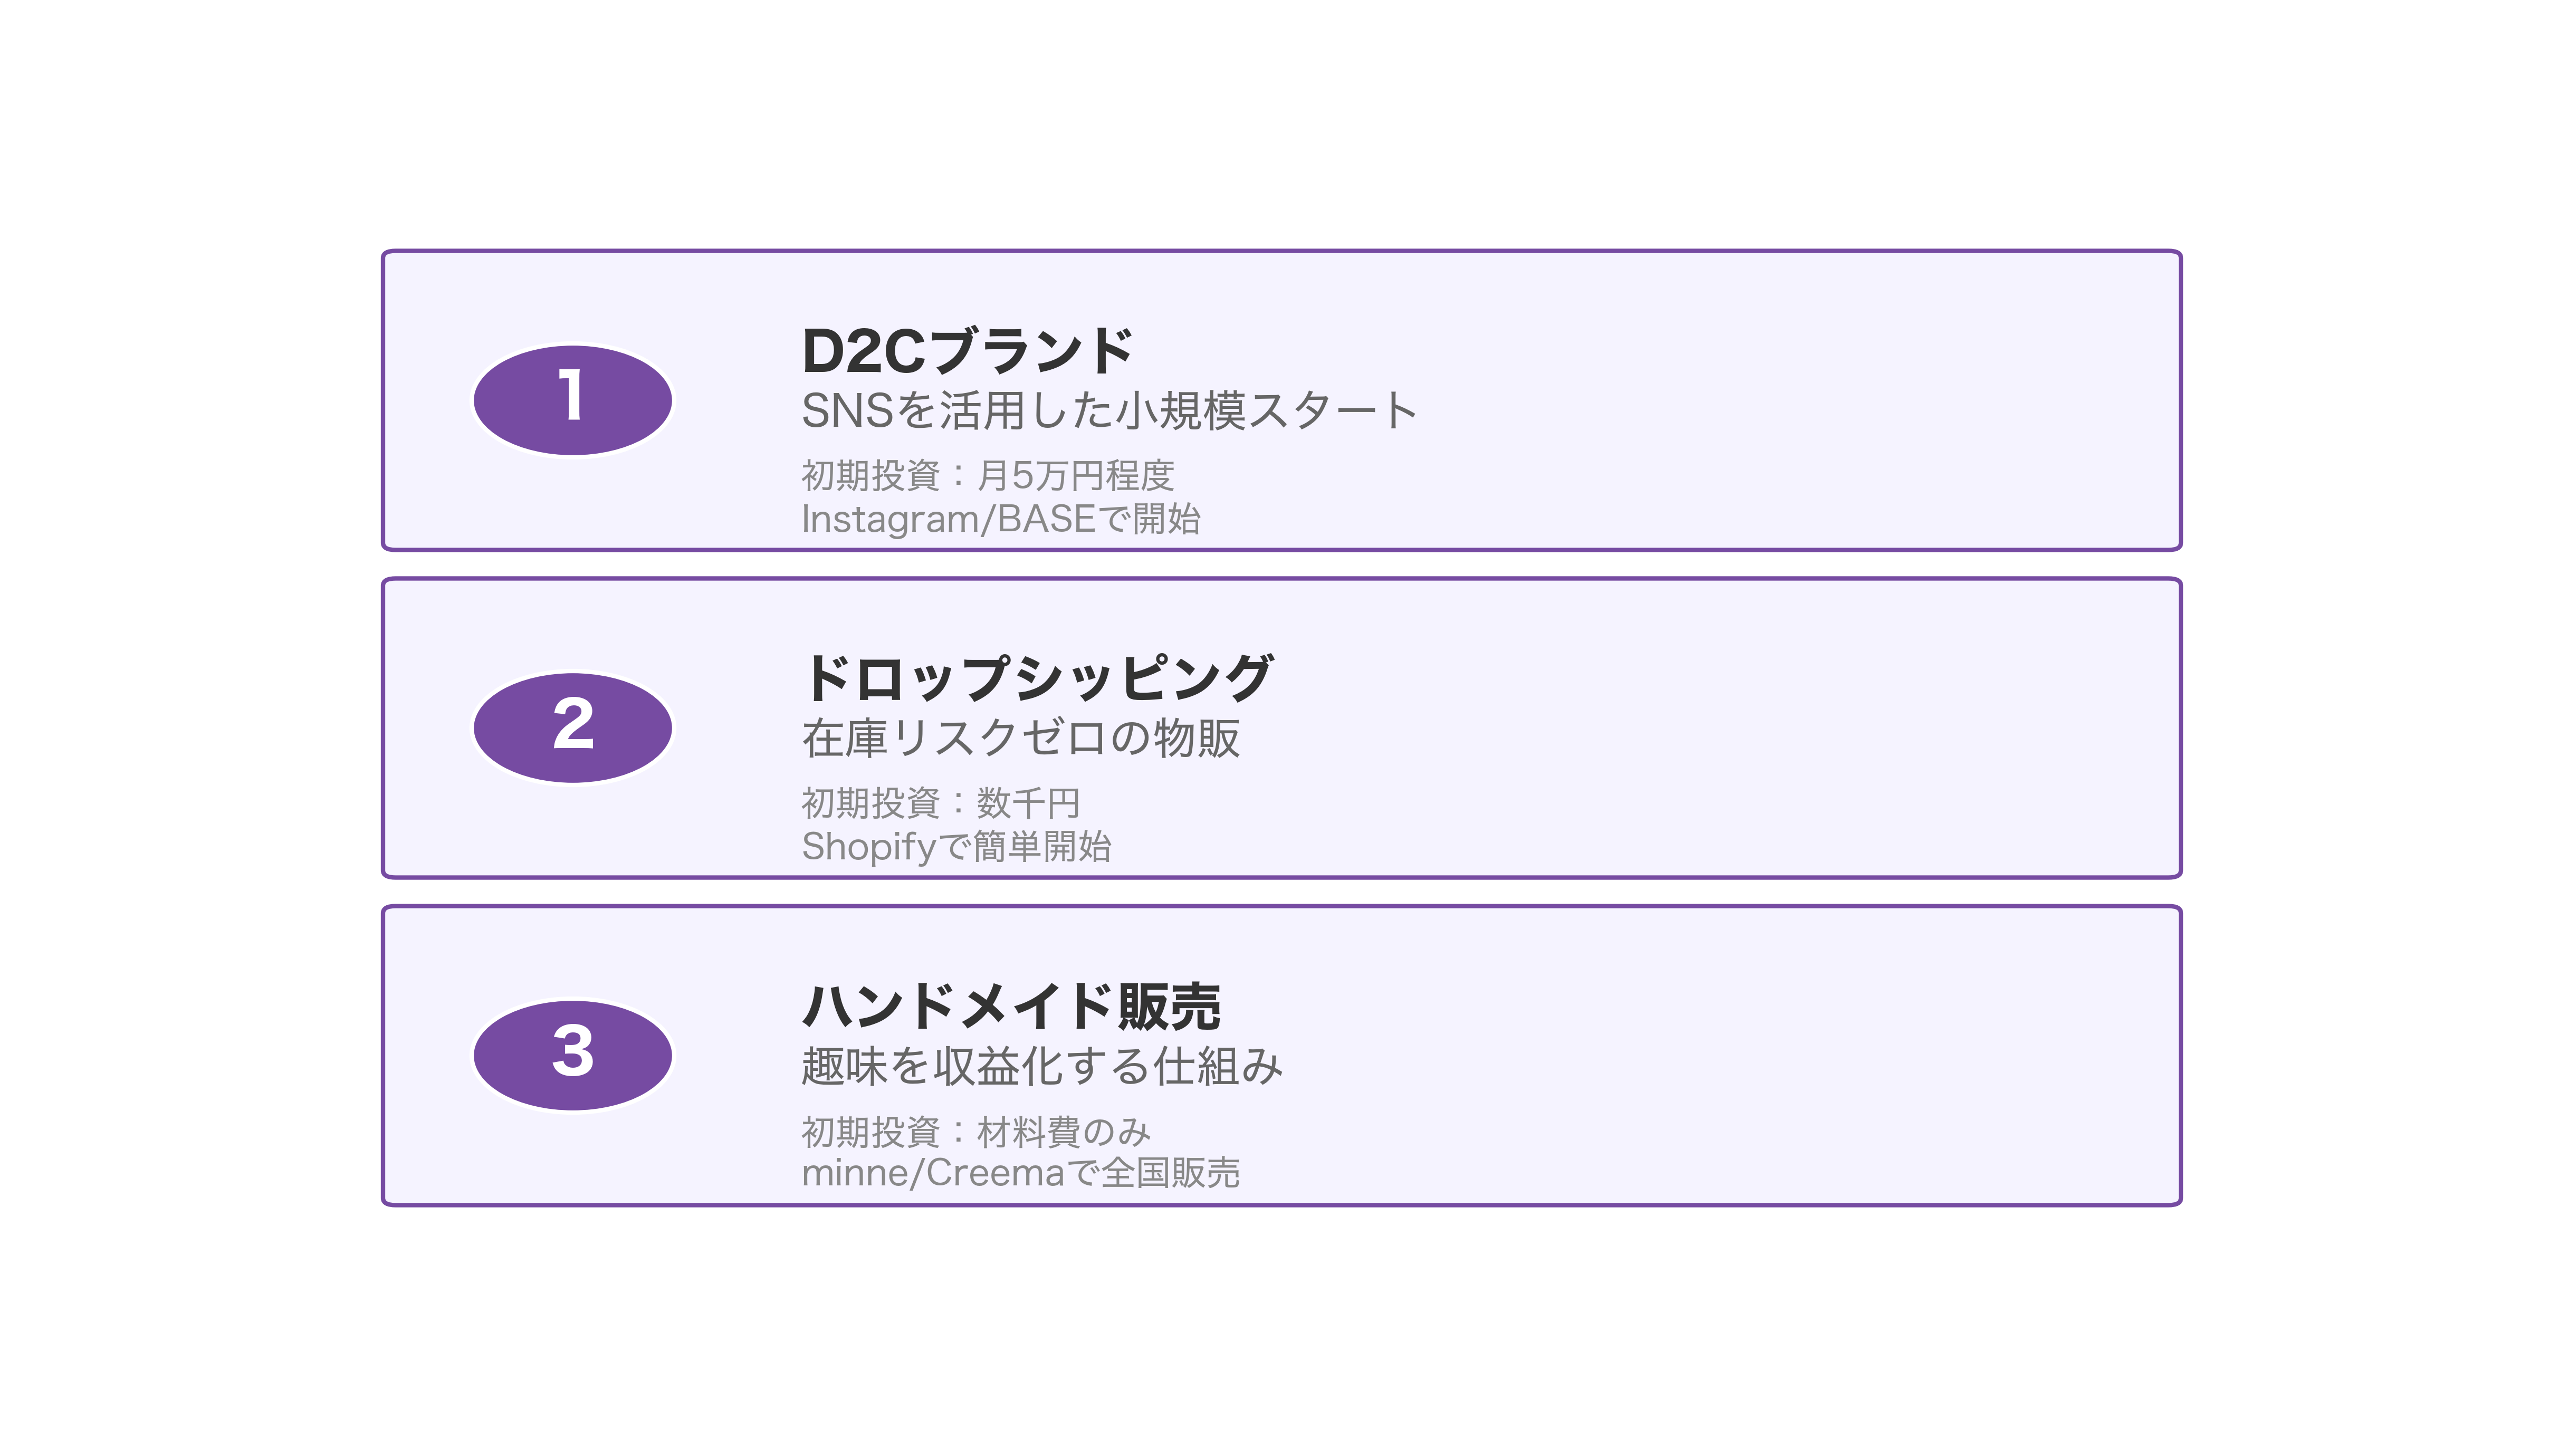The image size is (2564, 1456).
Task: Click the 趣味を収益化する仕組み subtitle
Action: coord(1041,1066)
